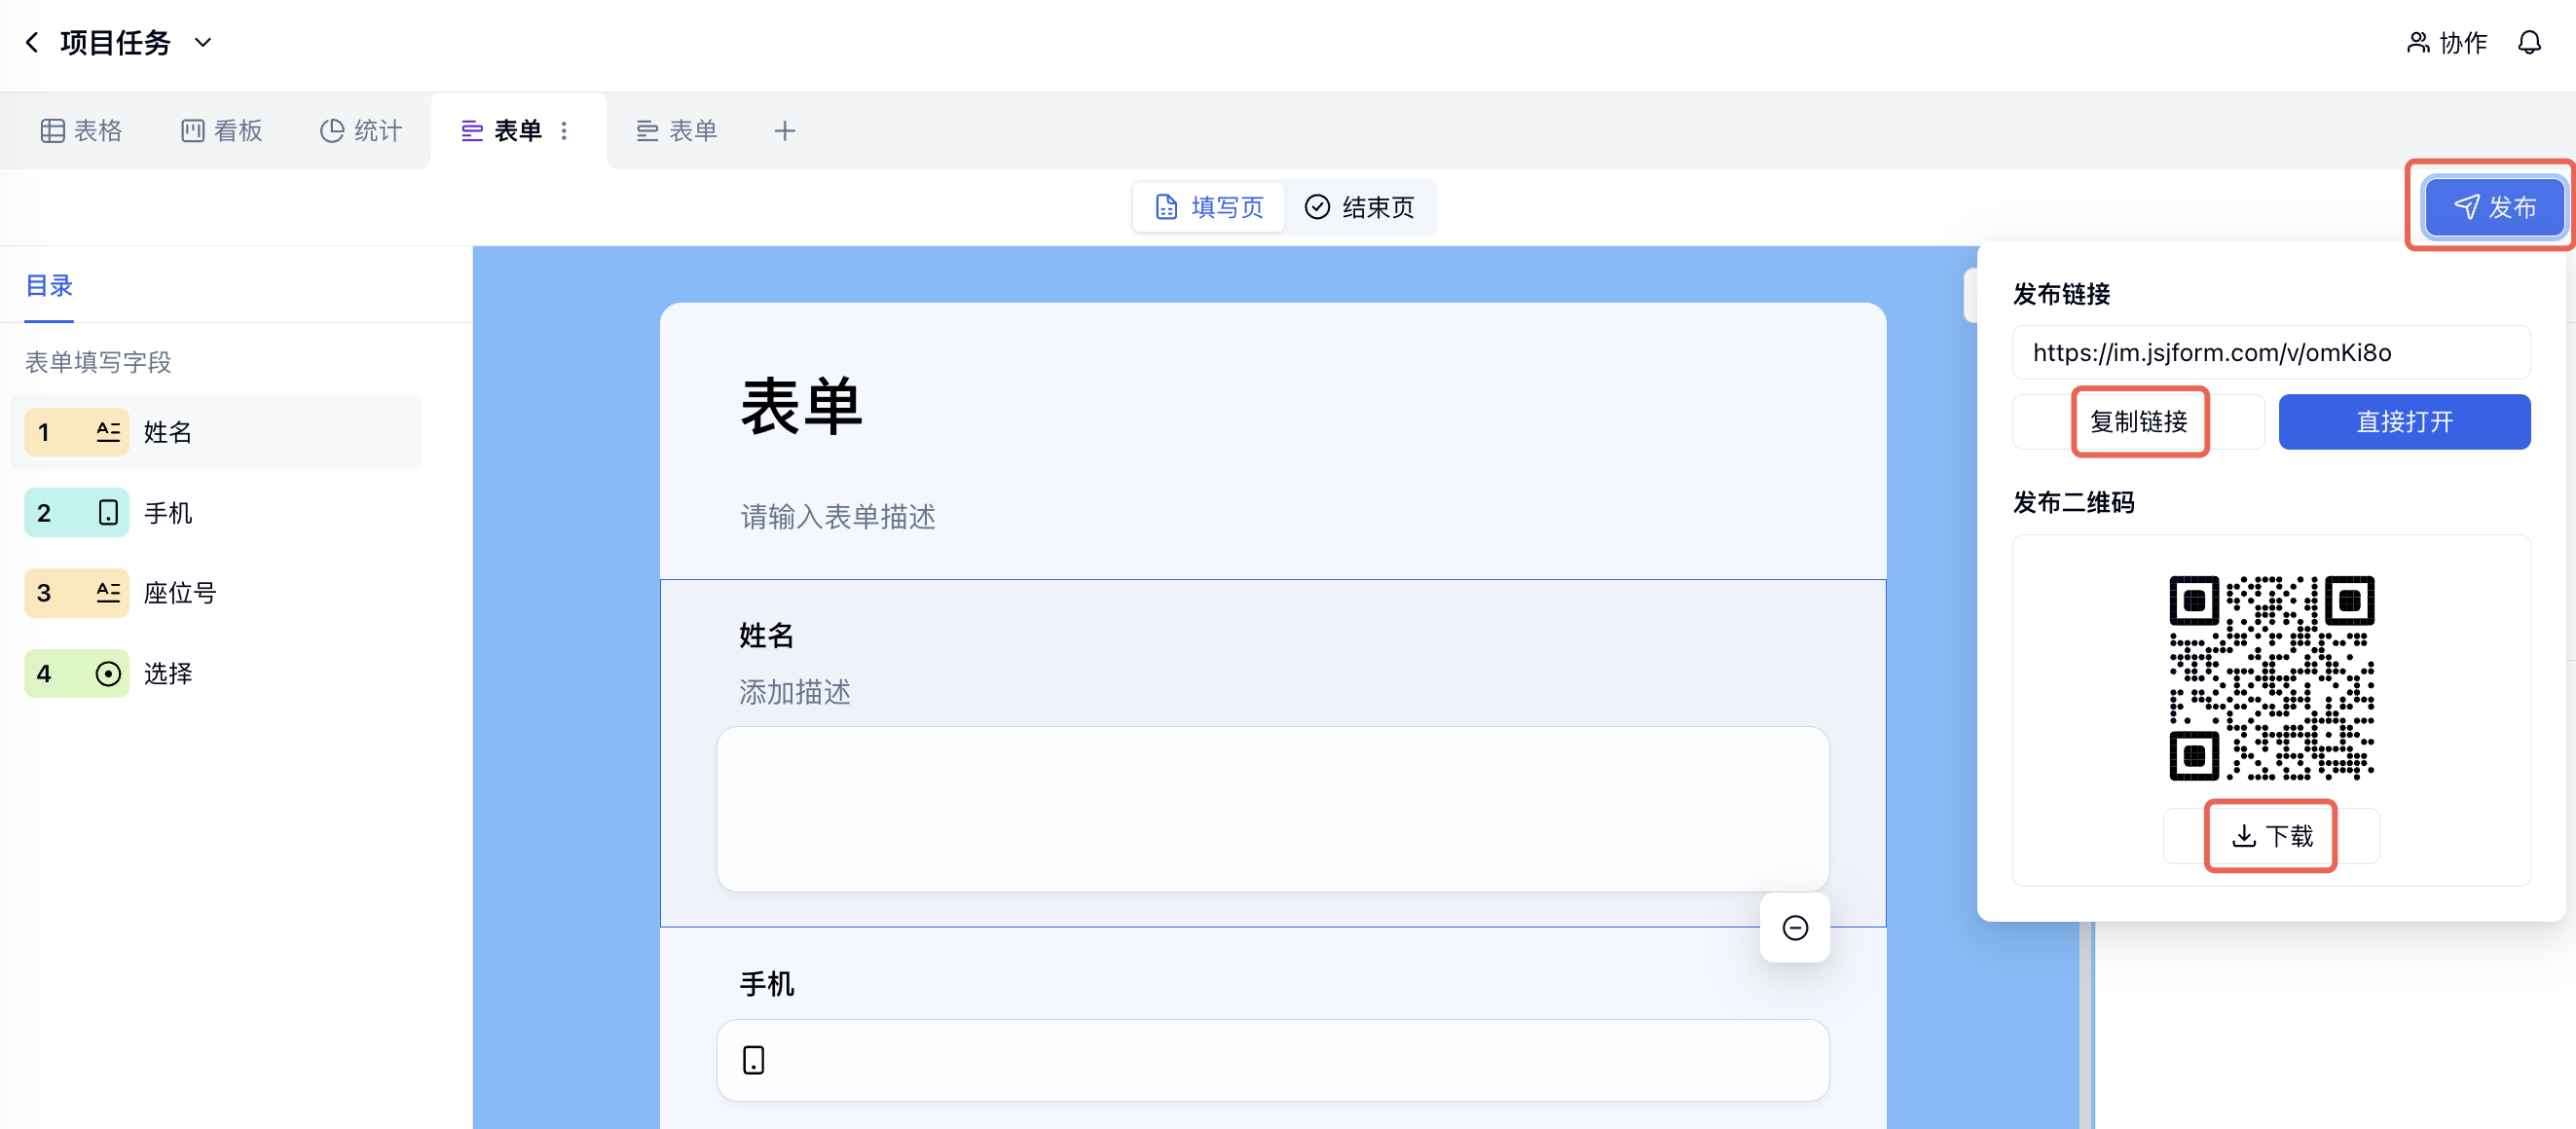Open the 协作 collaboration option

2446,42
